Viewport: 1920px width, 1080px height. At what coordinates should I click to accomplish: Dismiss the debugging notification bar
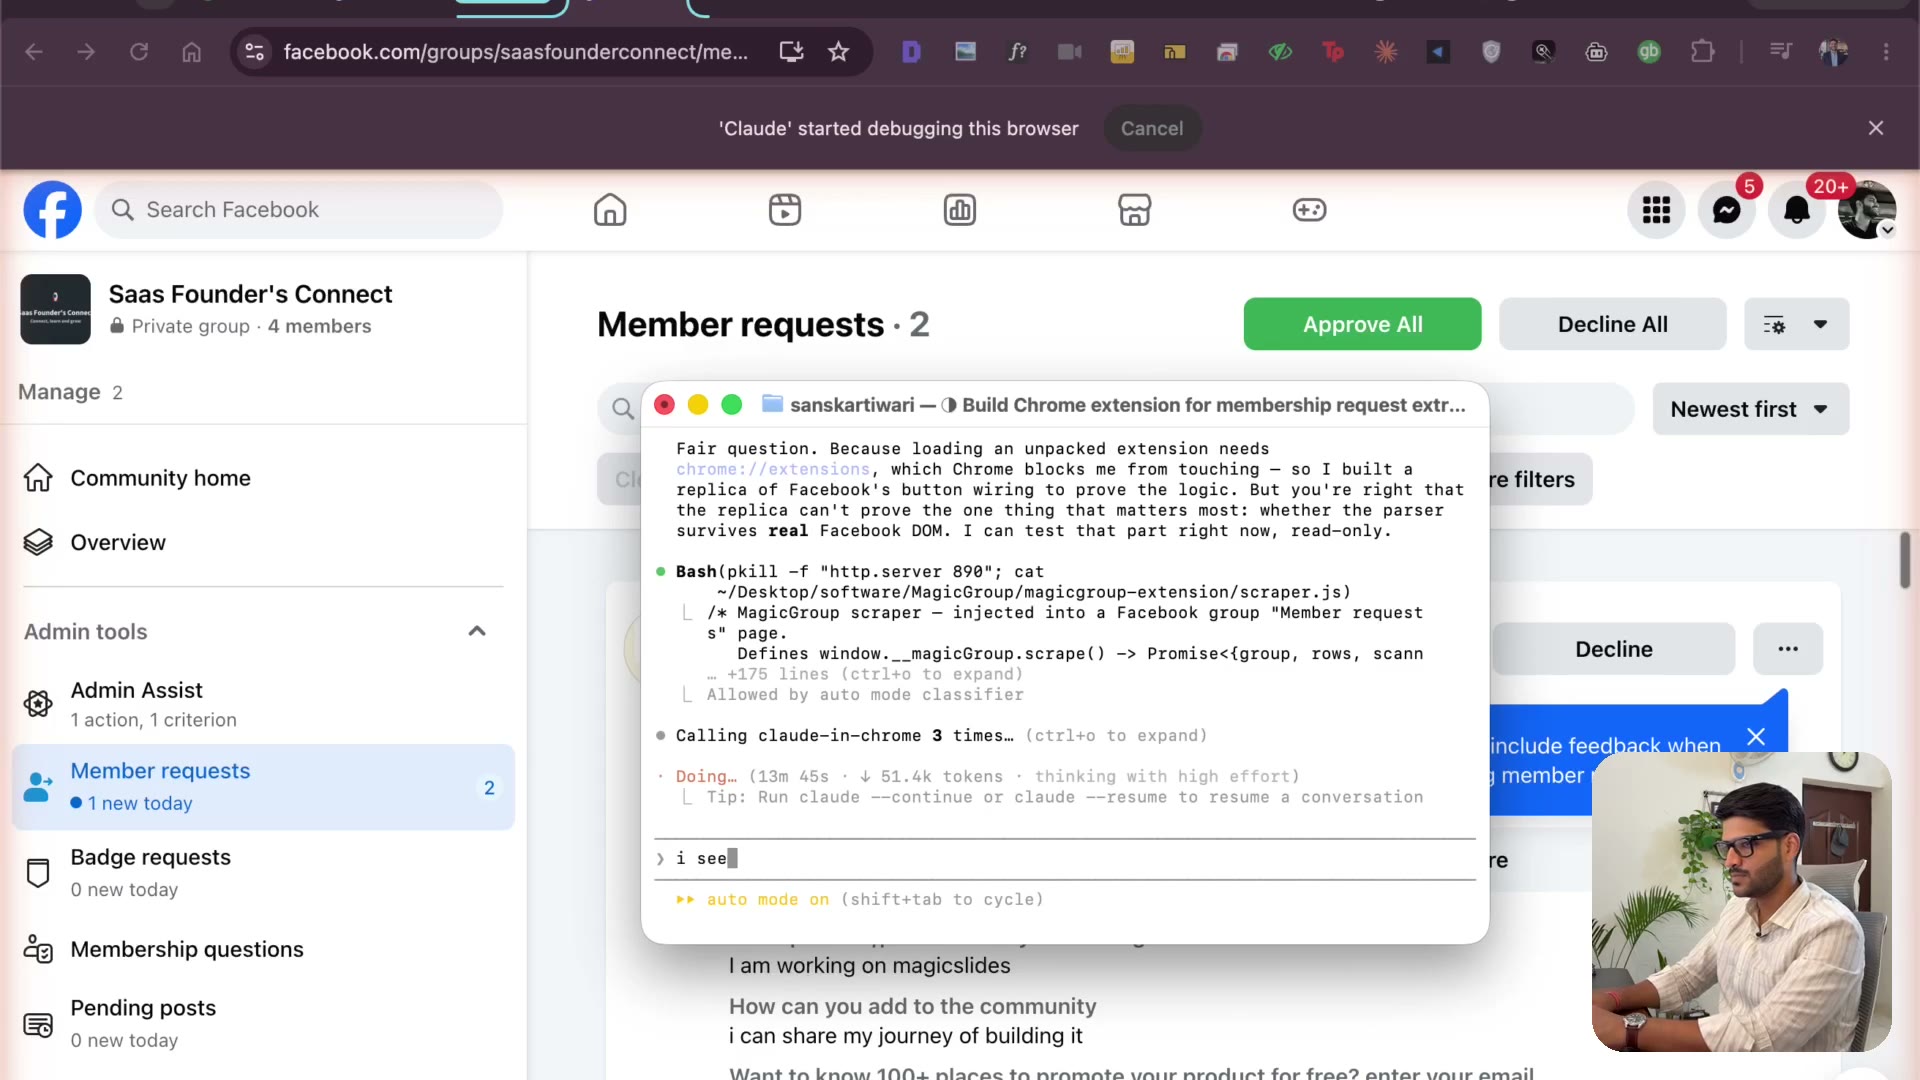pos(1876,128)
